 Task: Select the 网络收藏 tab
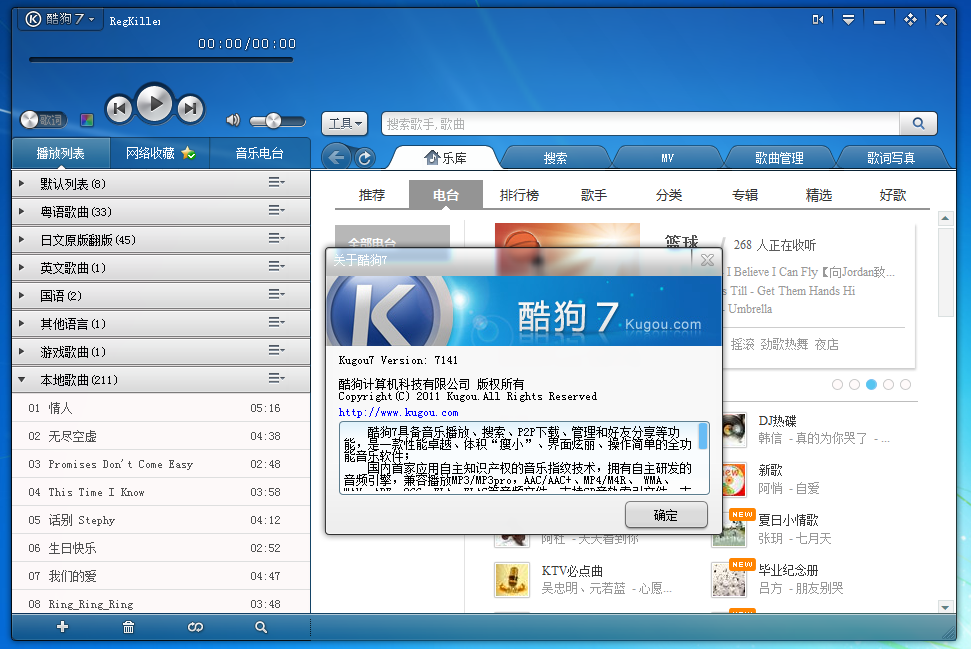[160, 153]
